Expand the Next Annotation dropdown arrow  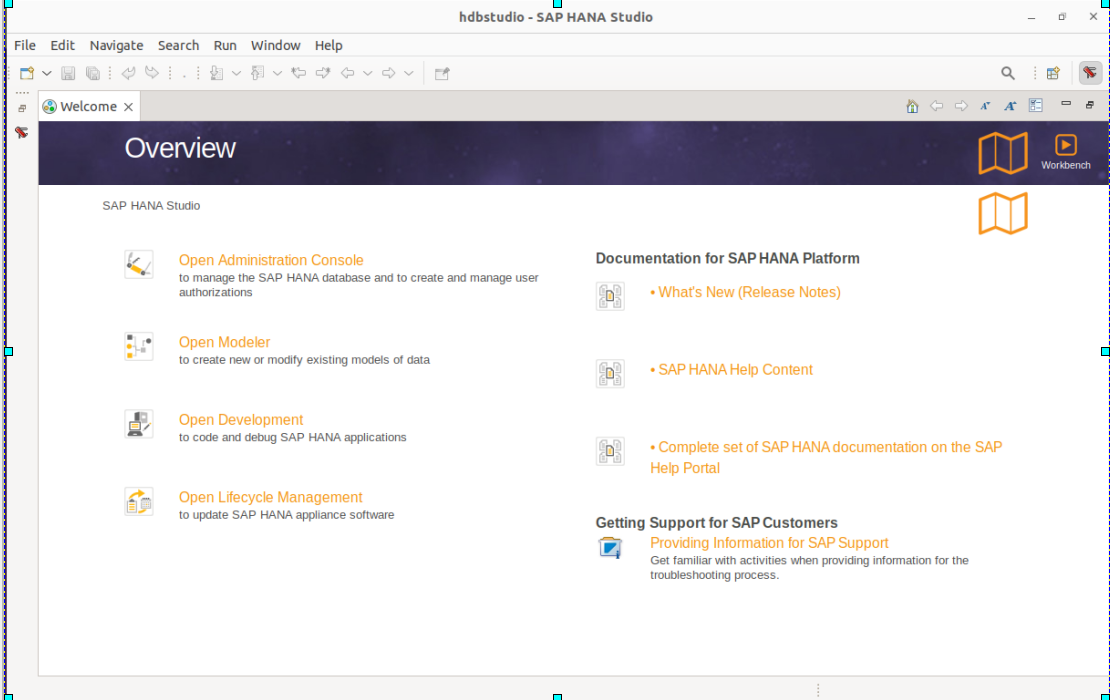236,73
